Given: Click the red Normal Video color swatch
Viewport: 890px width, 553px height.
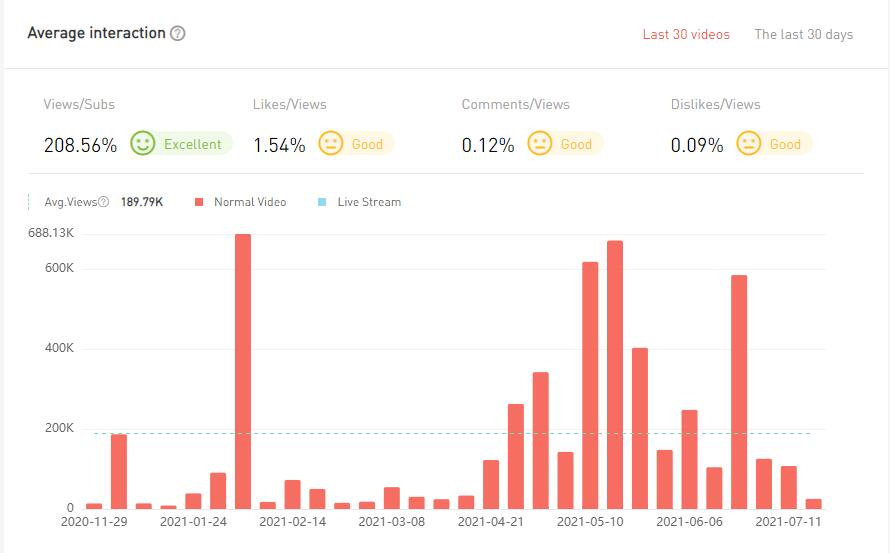Looking at the screenshot, I should (199, 202).
